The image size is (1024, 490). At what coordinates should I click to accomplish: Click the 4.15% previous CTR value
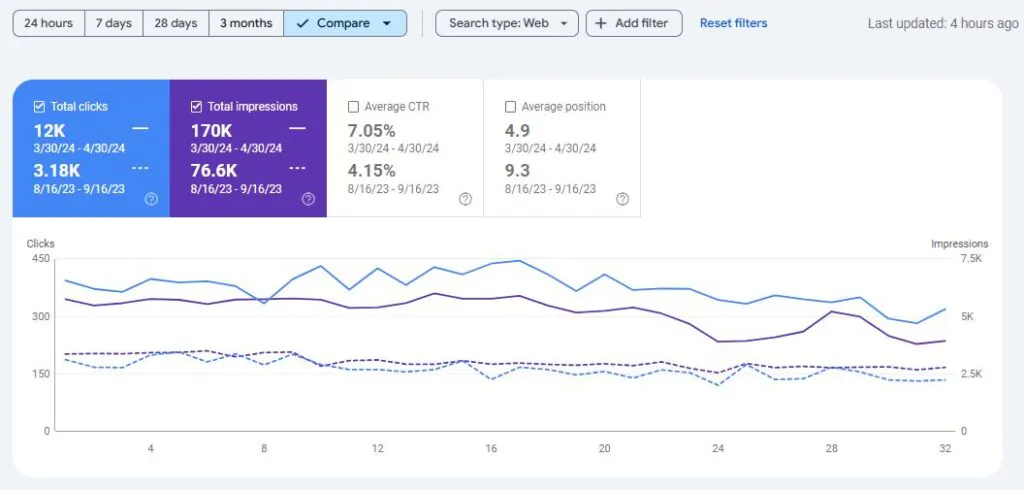point(372,171)
